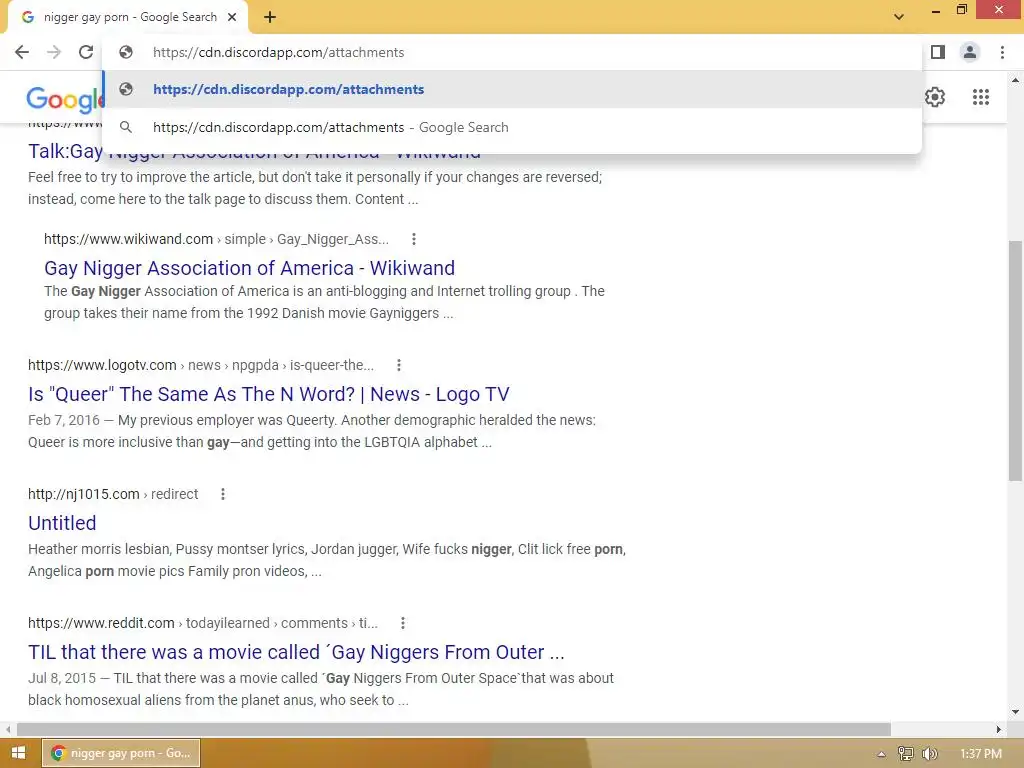The image size is (1024, 768).
Task: Click the volume speaker tray icon
Action: (x=929, y=754)
